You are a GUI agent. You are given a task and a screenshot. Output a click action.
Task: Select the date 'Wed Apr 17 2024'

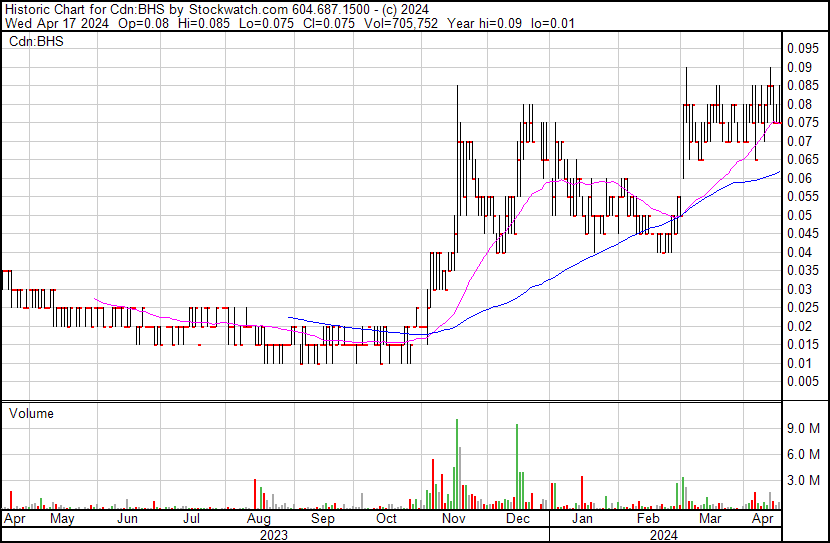point(57,23)
